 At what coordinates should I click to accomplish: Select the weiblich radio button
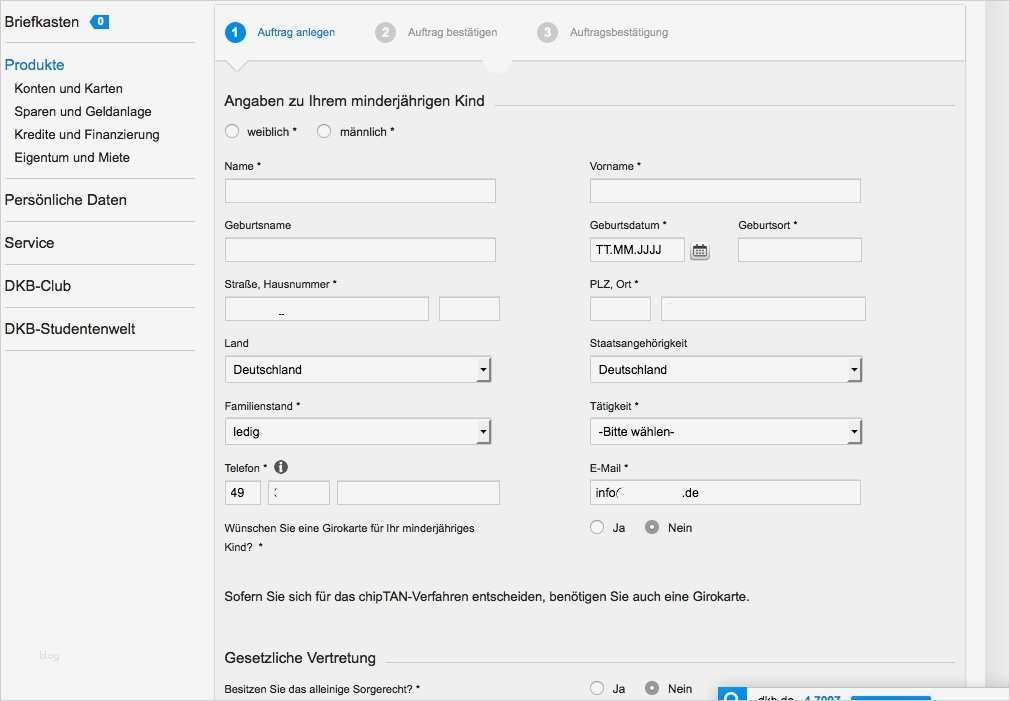pyautogui.click(x=232, y=131)
